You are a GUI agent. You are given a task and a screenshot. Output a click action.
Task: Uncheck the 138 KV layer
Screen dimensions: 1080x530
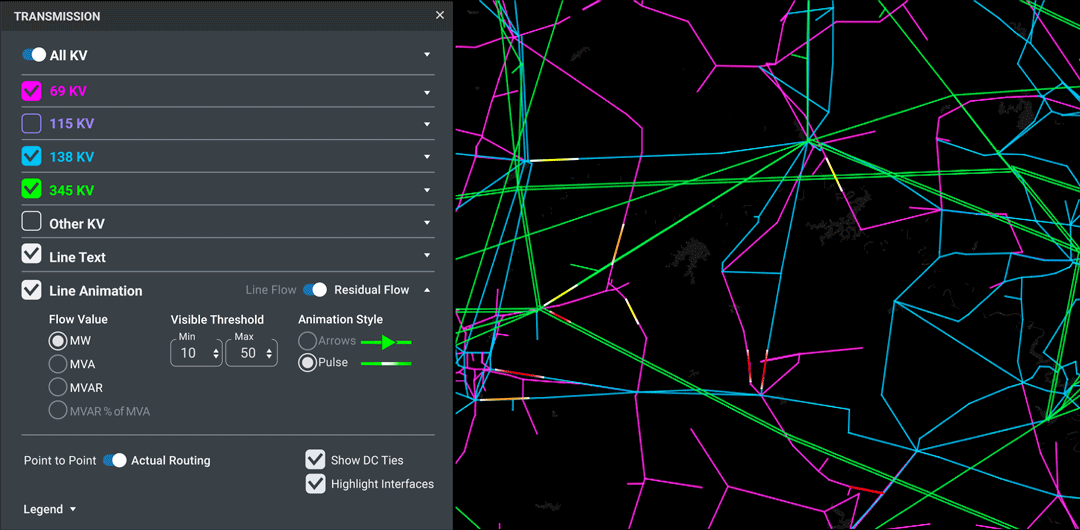pos(31,157)
